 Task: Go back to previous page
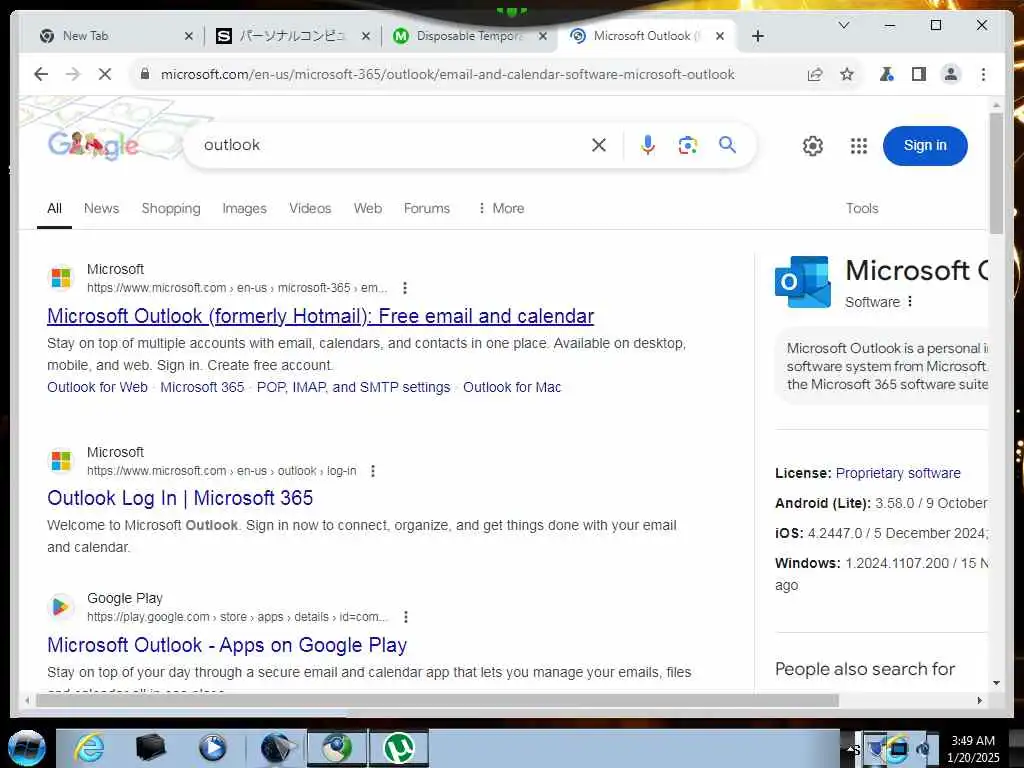pyautogui.click(x=40, y=74)
